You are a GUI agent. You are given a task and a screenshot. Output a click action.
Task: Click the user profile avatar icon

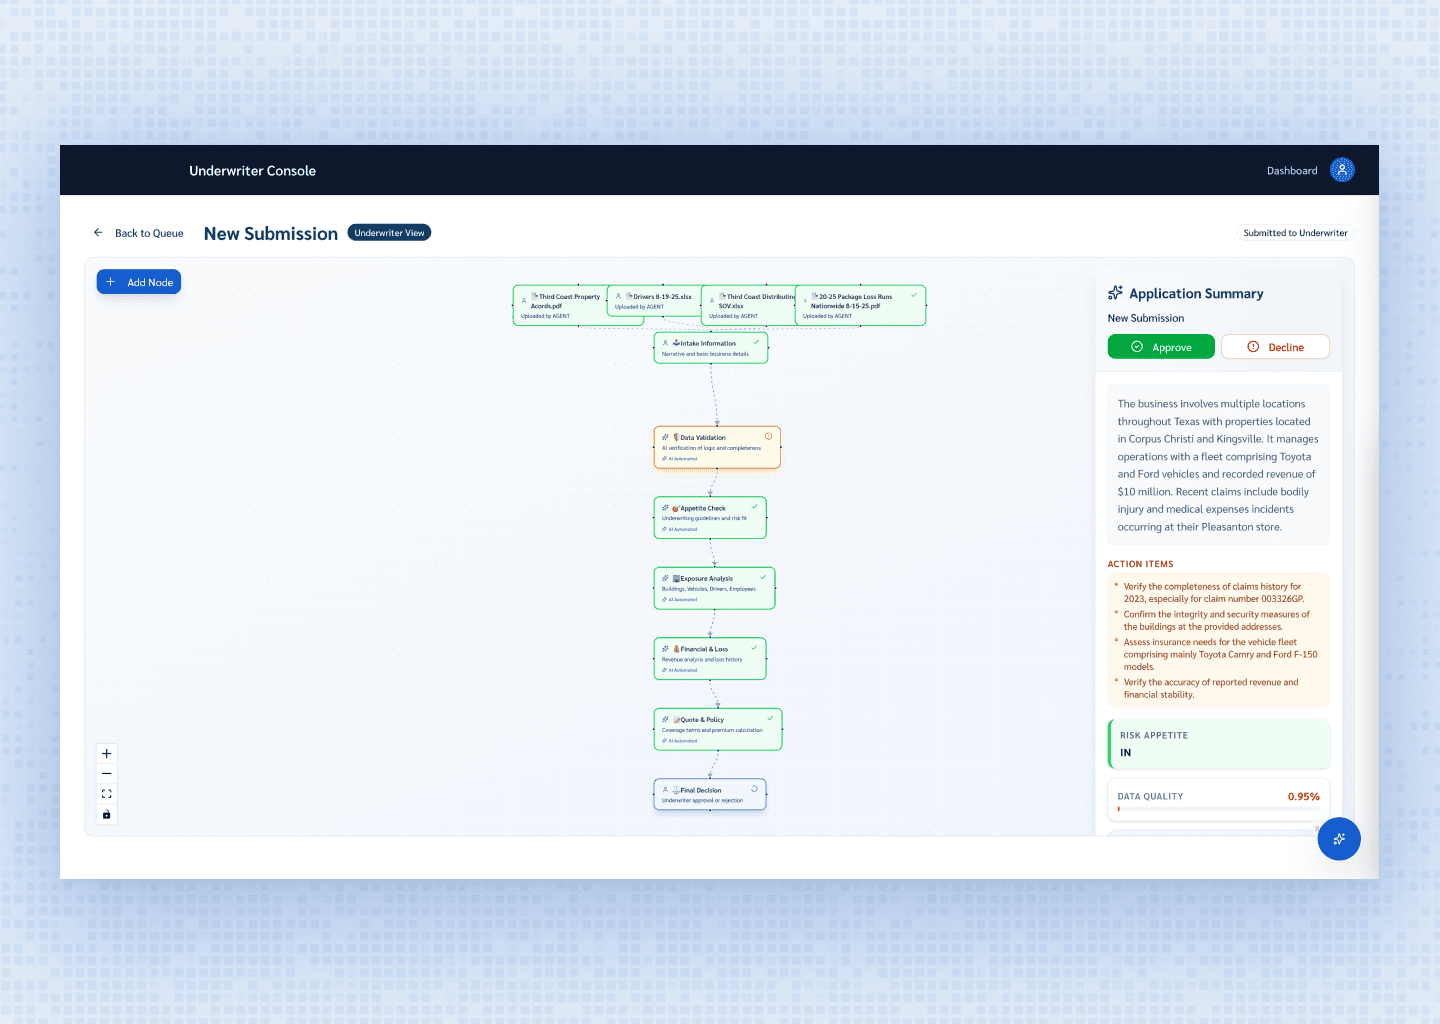pos(1342,170)
